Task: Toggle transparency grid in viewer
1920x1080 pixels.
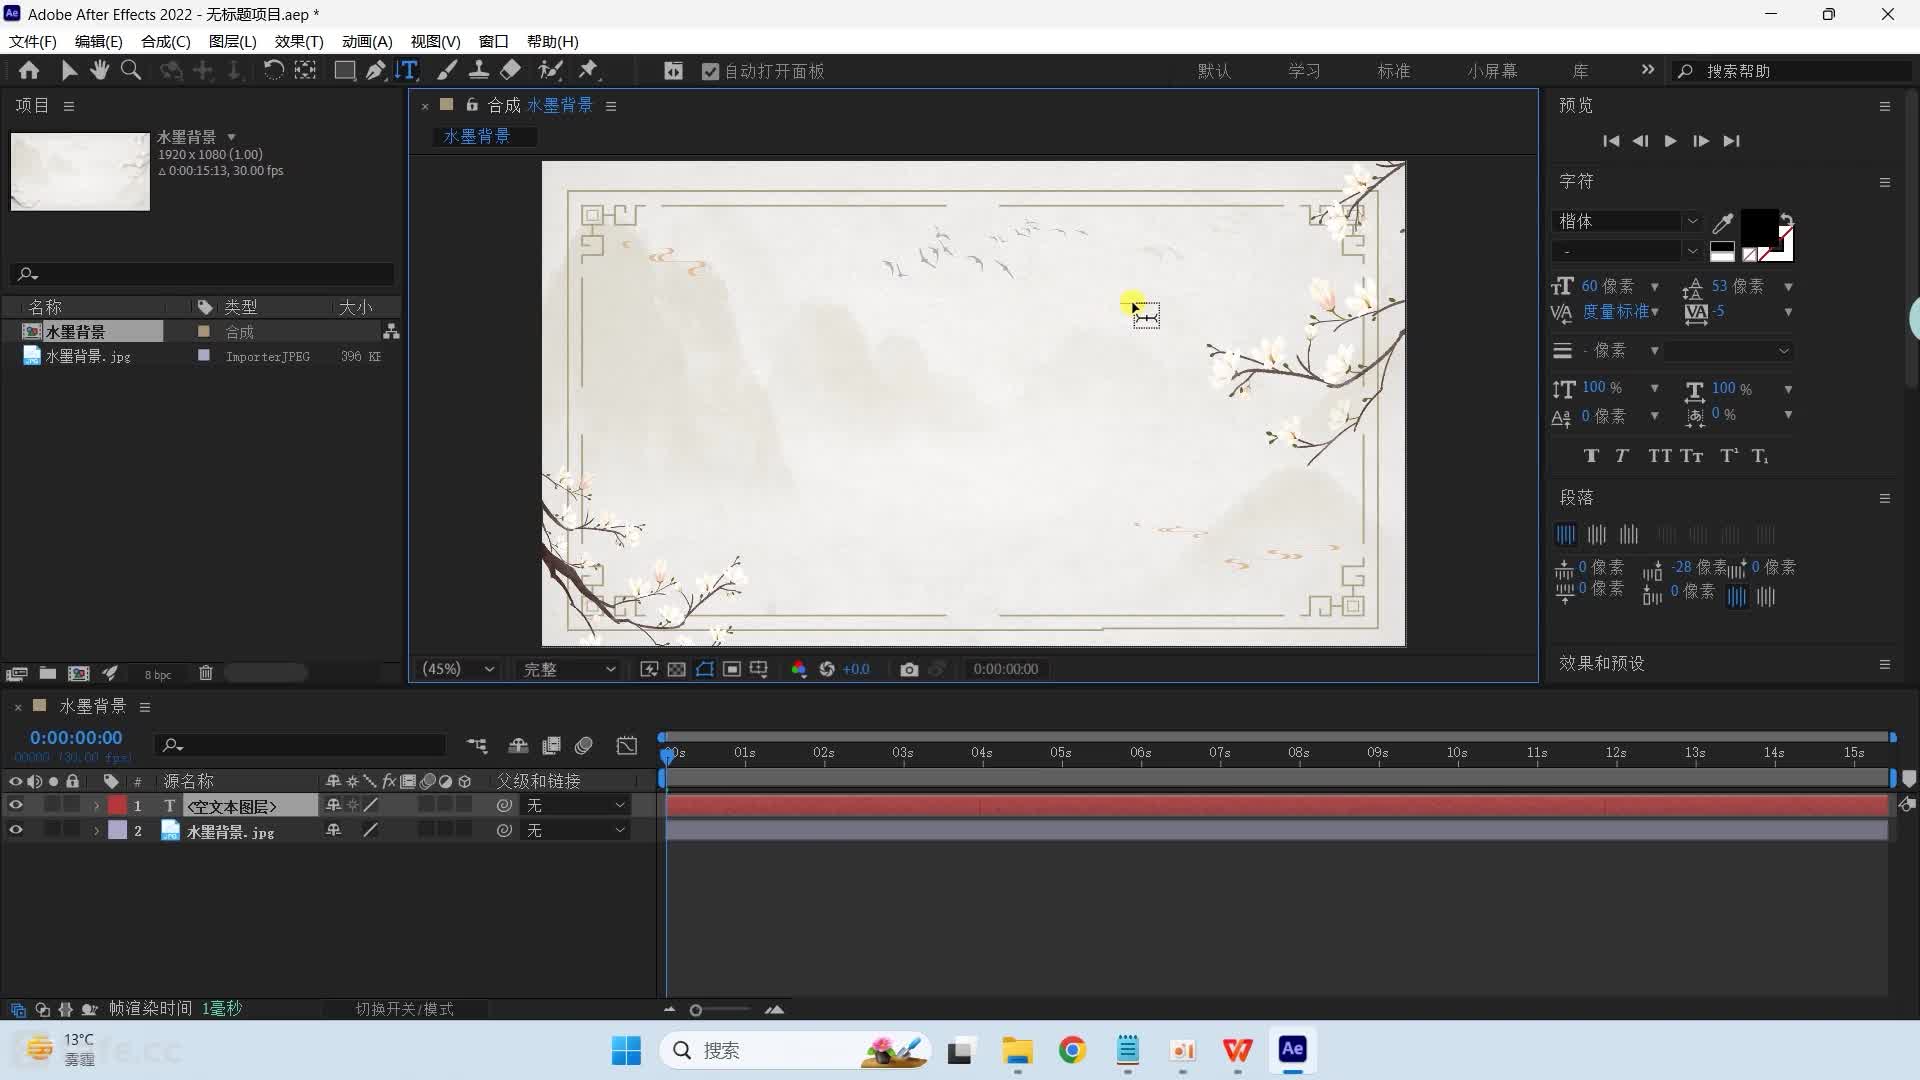Action: point(677,669)
